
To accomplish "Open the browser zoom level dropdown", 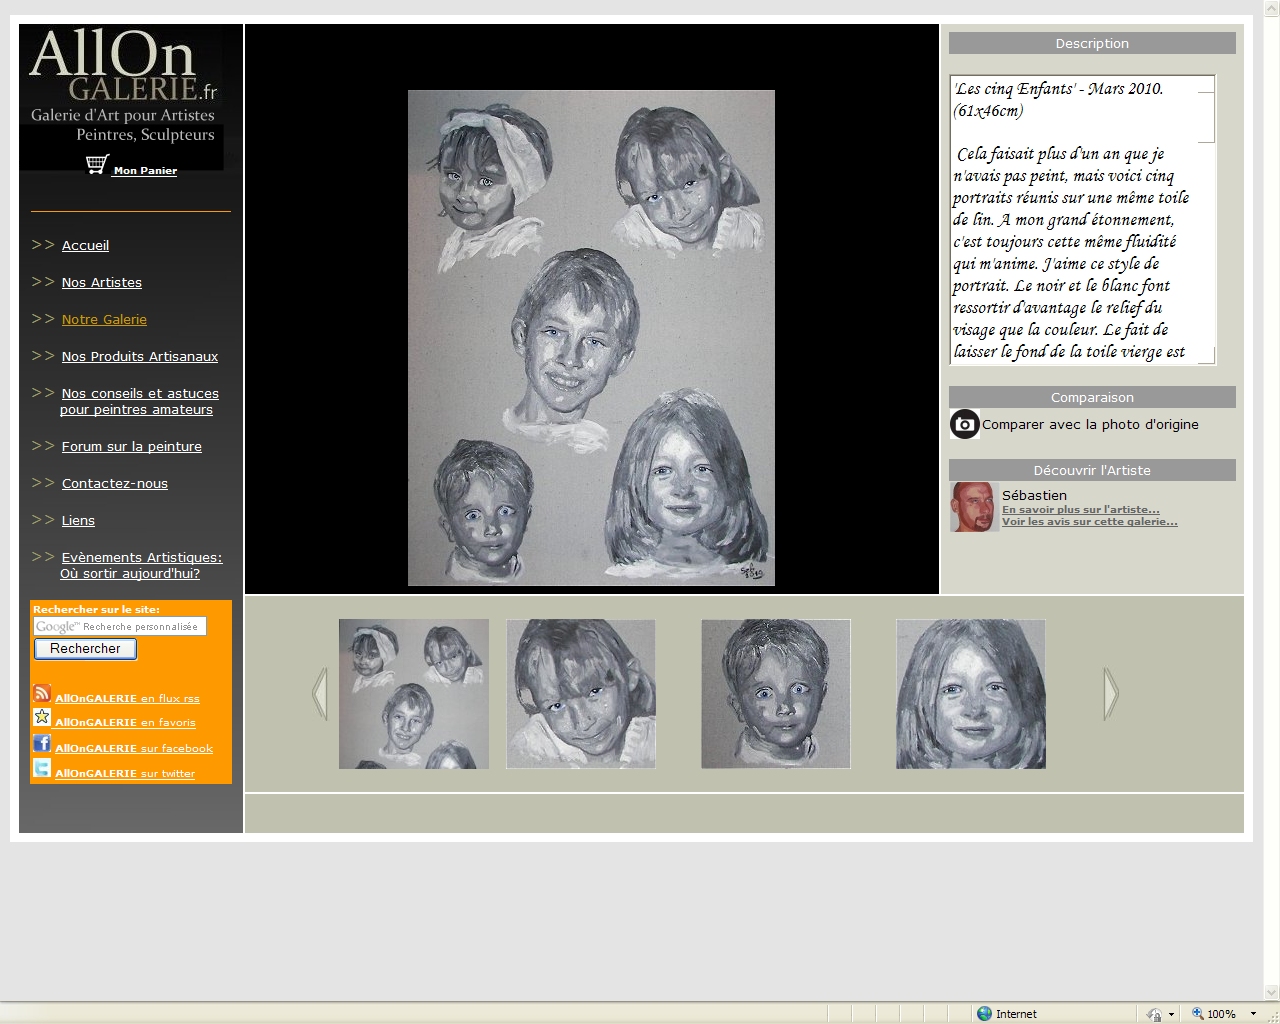I will click(x=1253, y=1013).
